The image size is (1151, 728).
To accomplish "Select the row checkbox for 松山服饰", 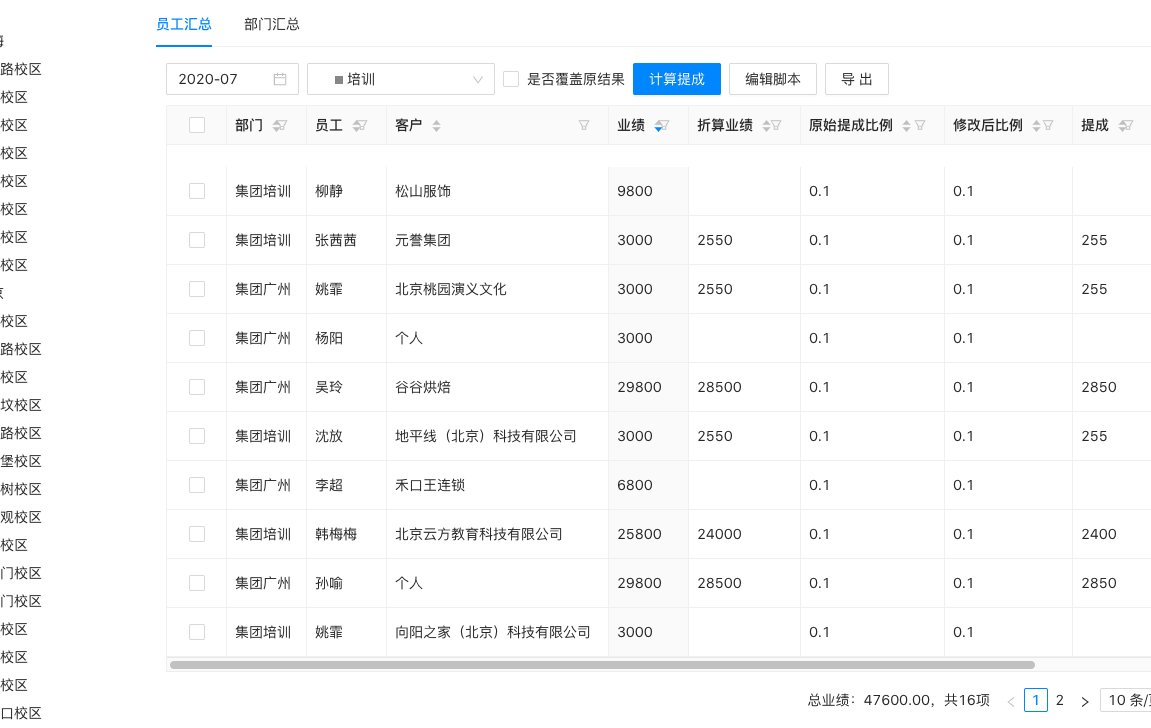I will click(x=197, y=191).
